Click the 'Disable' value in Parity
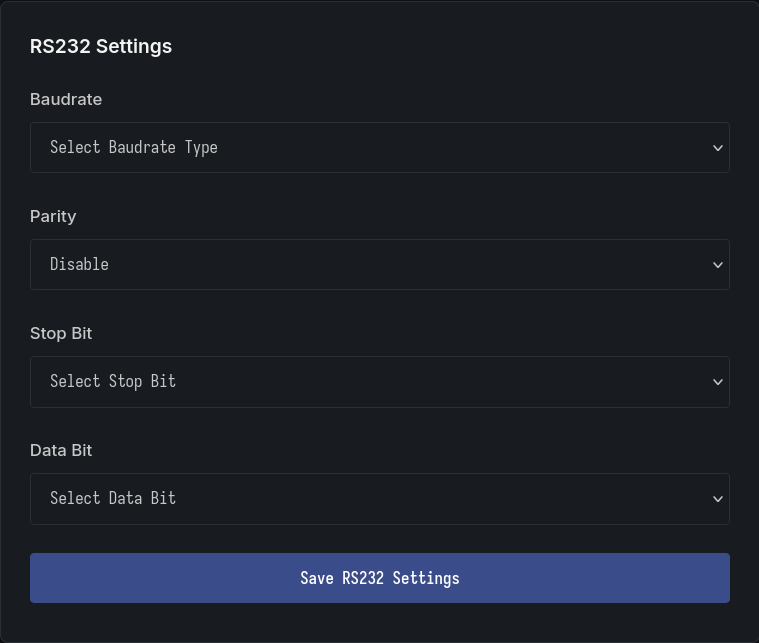 (79, 265)
